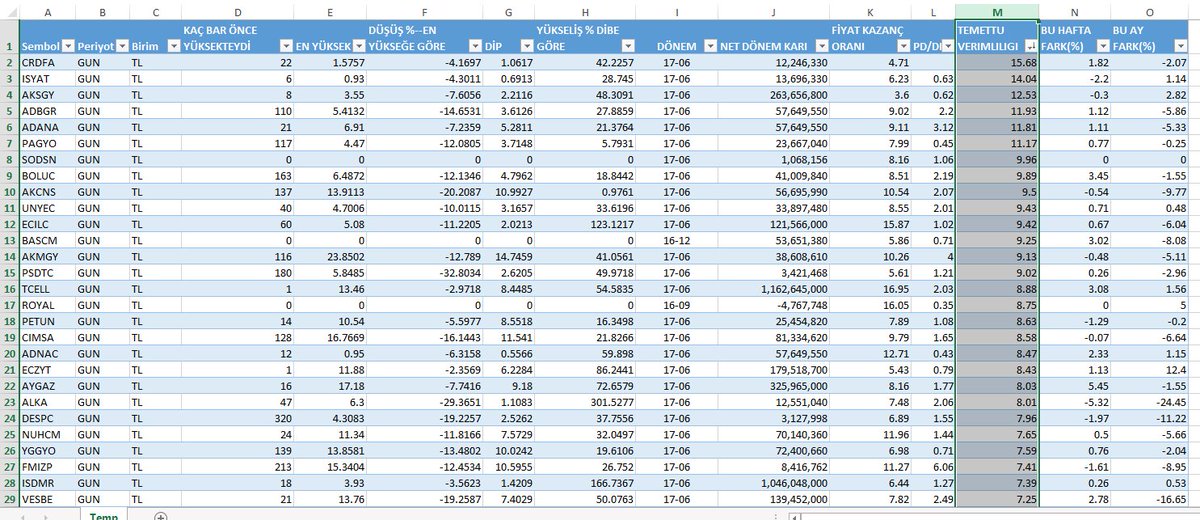The width and height of the screenshot is (1200, 520).
Task: Click the ADBGR symbol cell
Action: pyautogui.click(x=50, y=110)
